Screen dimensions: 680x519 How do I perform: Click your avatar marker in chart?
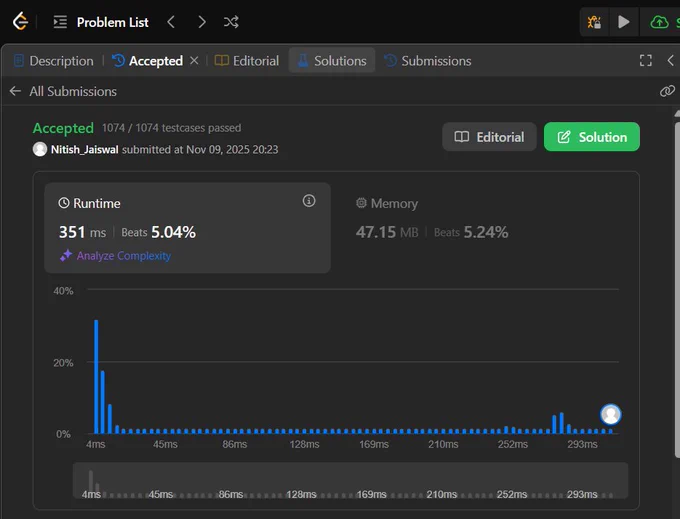pyautogui.click(x=611, y=415)
